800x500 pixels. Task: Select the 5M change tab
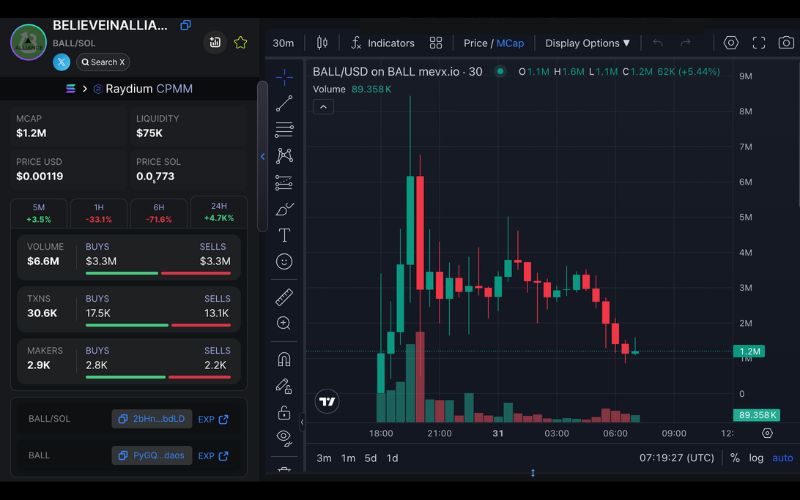point(39,213)
